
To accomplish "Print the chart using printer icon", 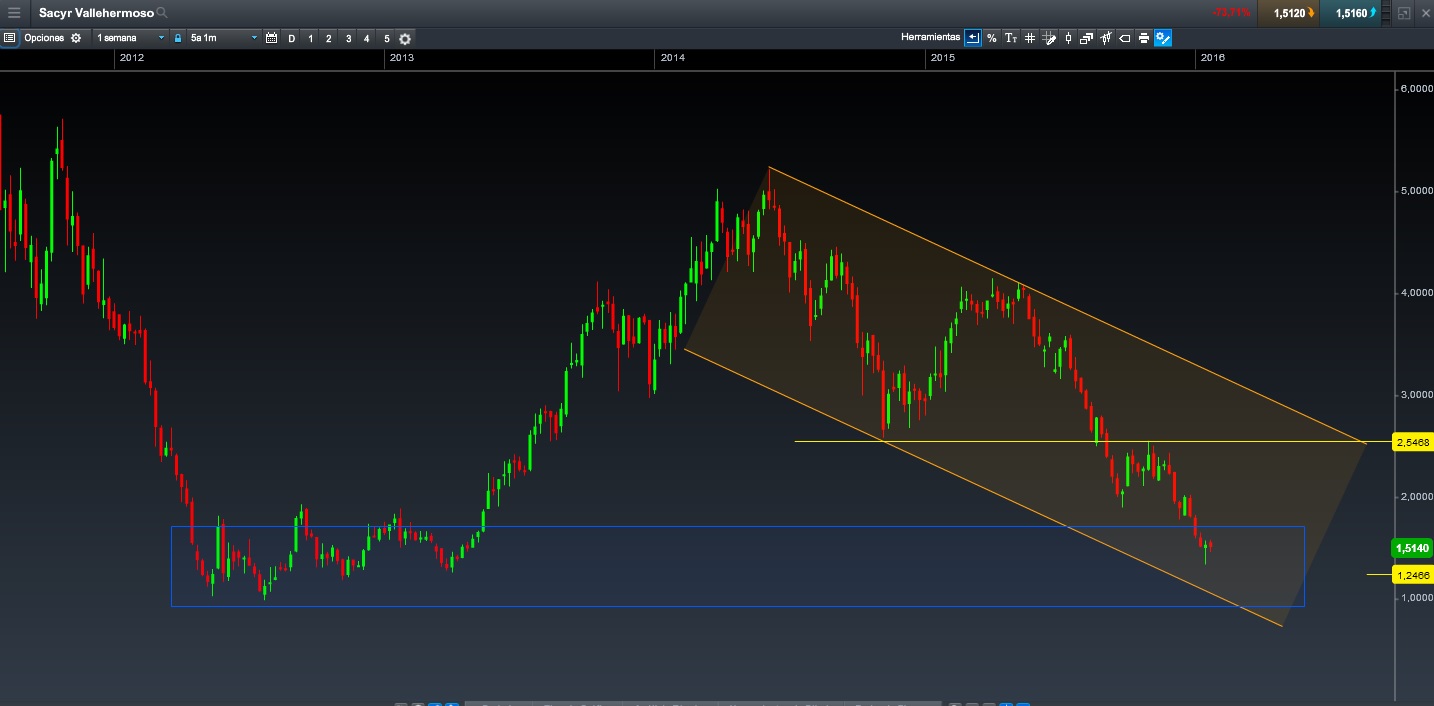I will click(x=1144, y=38).
